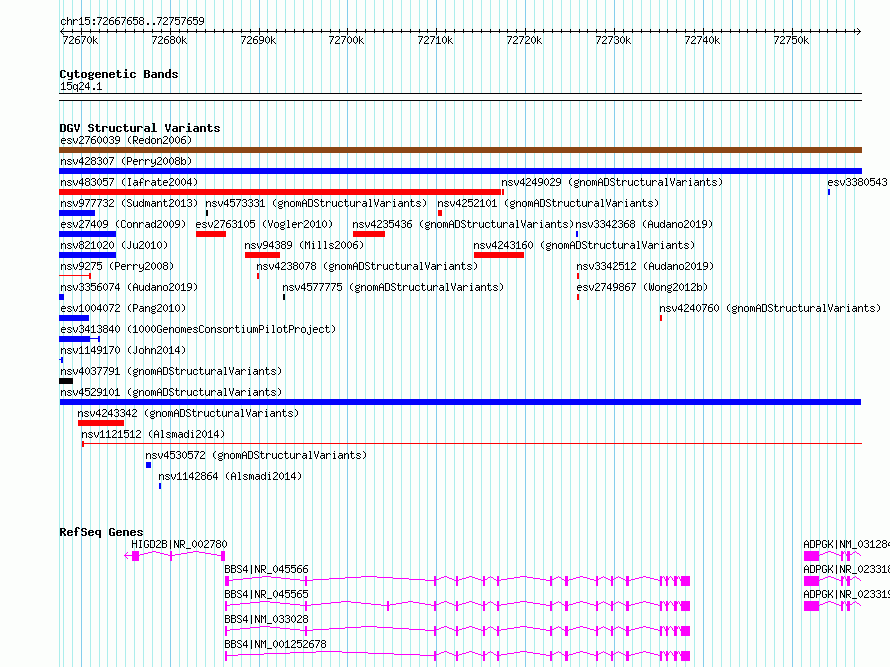Click nsv1142864 Alsmadi2014 label

point(230,476)
